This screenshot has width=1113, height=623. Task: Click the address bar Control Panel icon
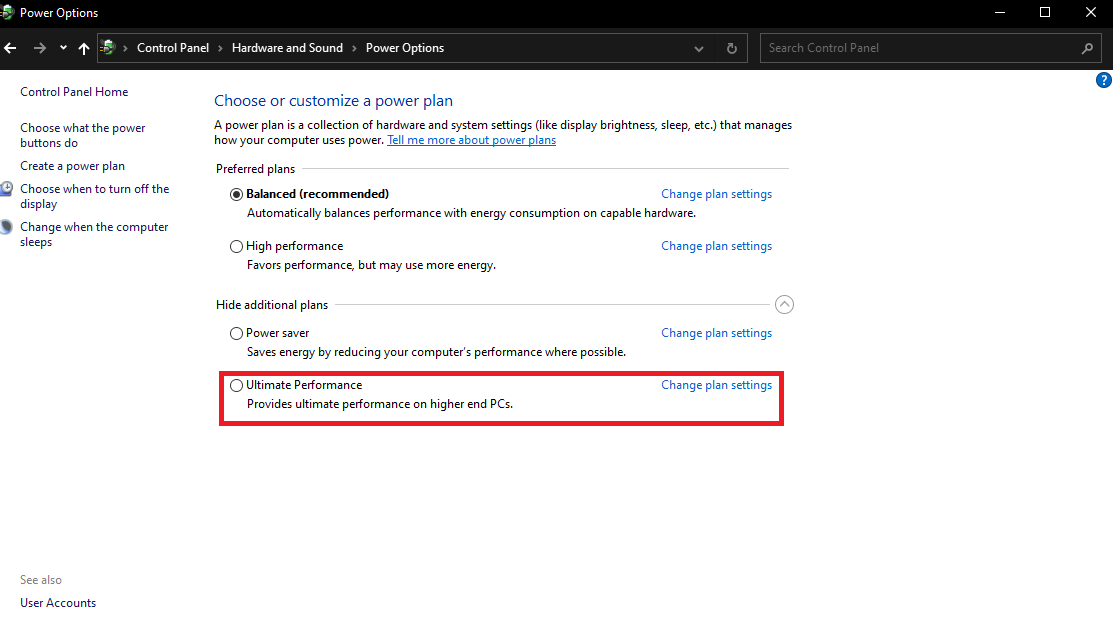[108, 48]
